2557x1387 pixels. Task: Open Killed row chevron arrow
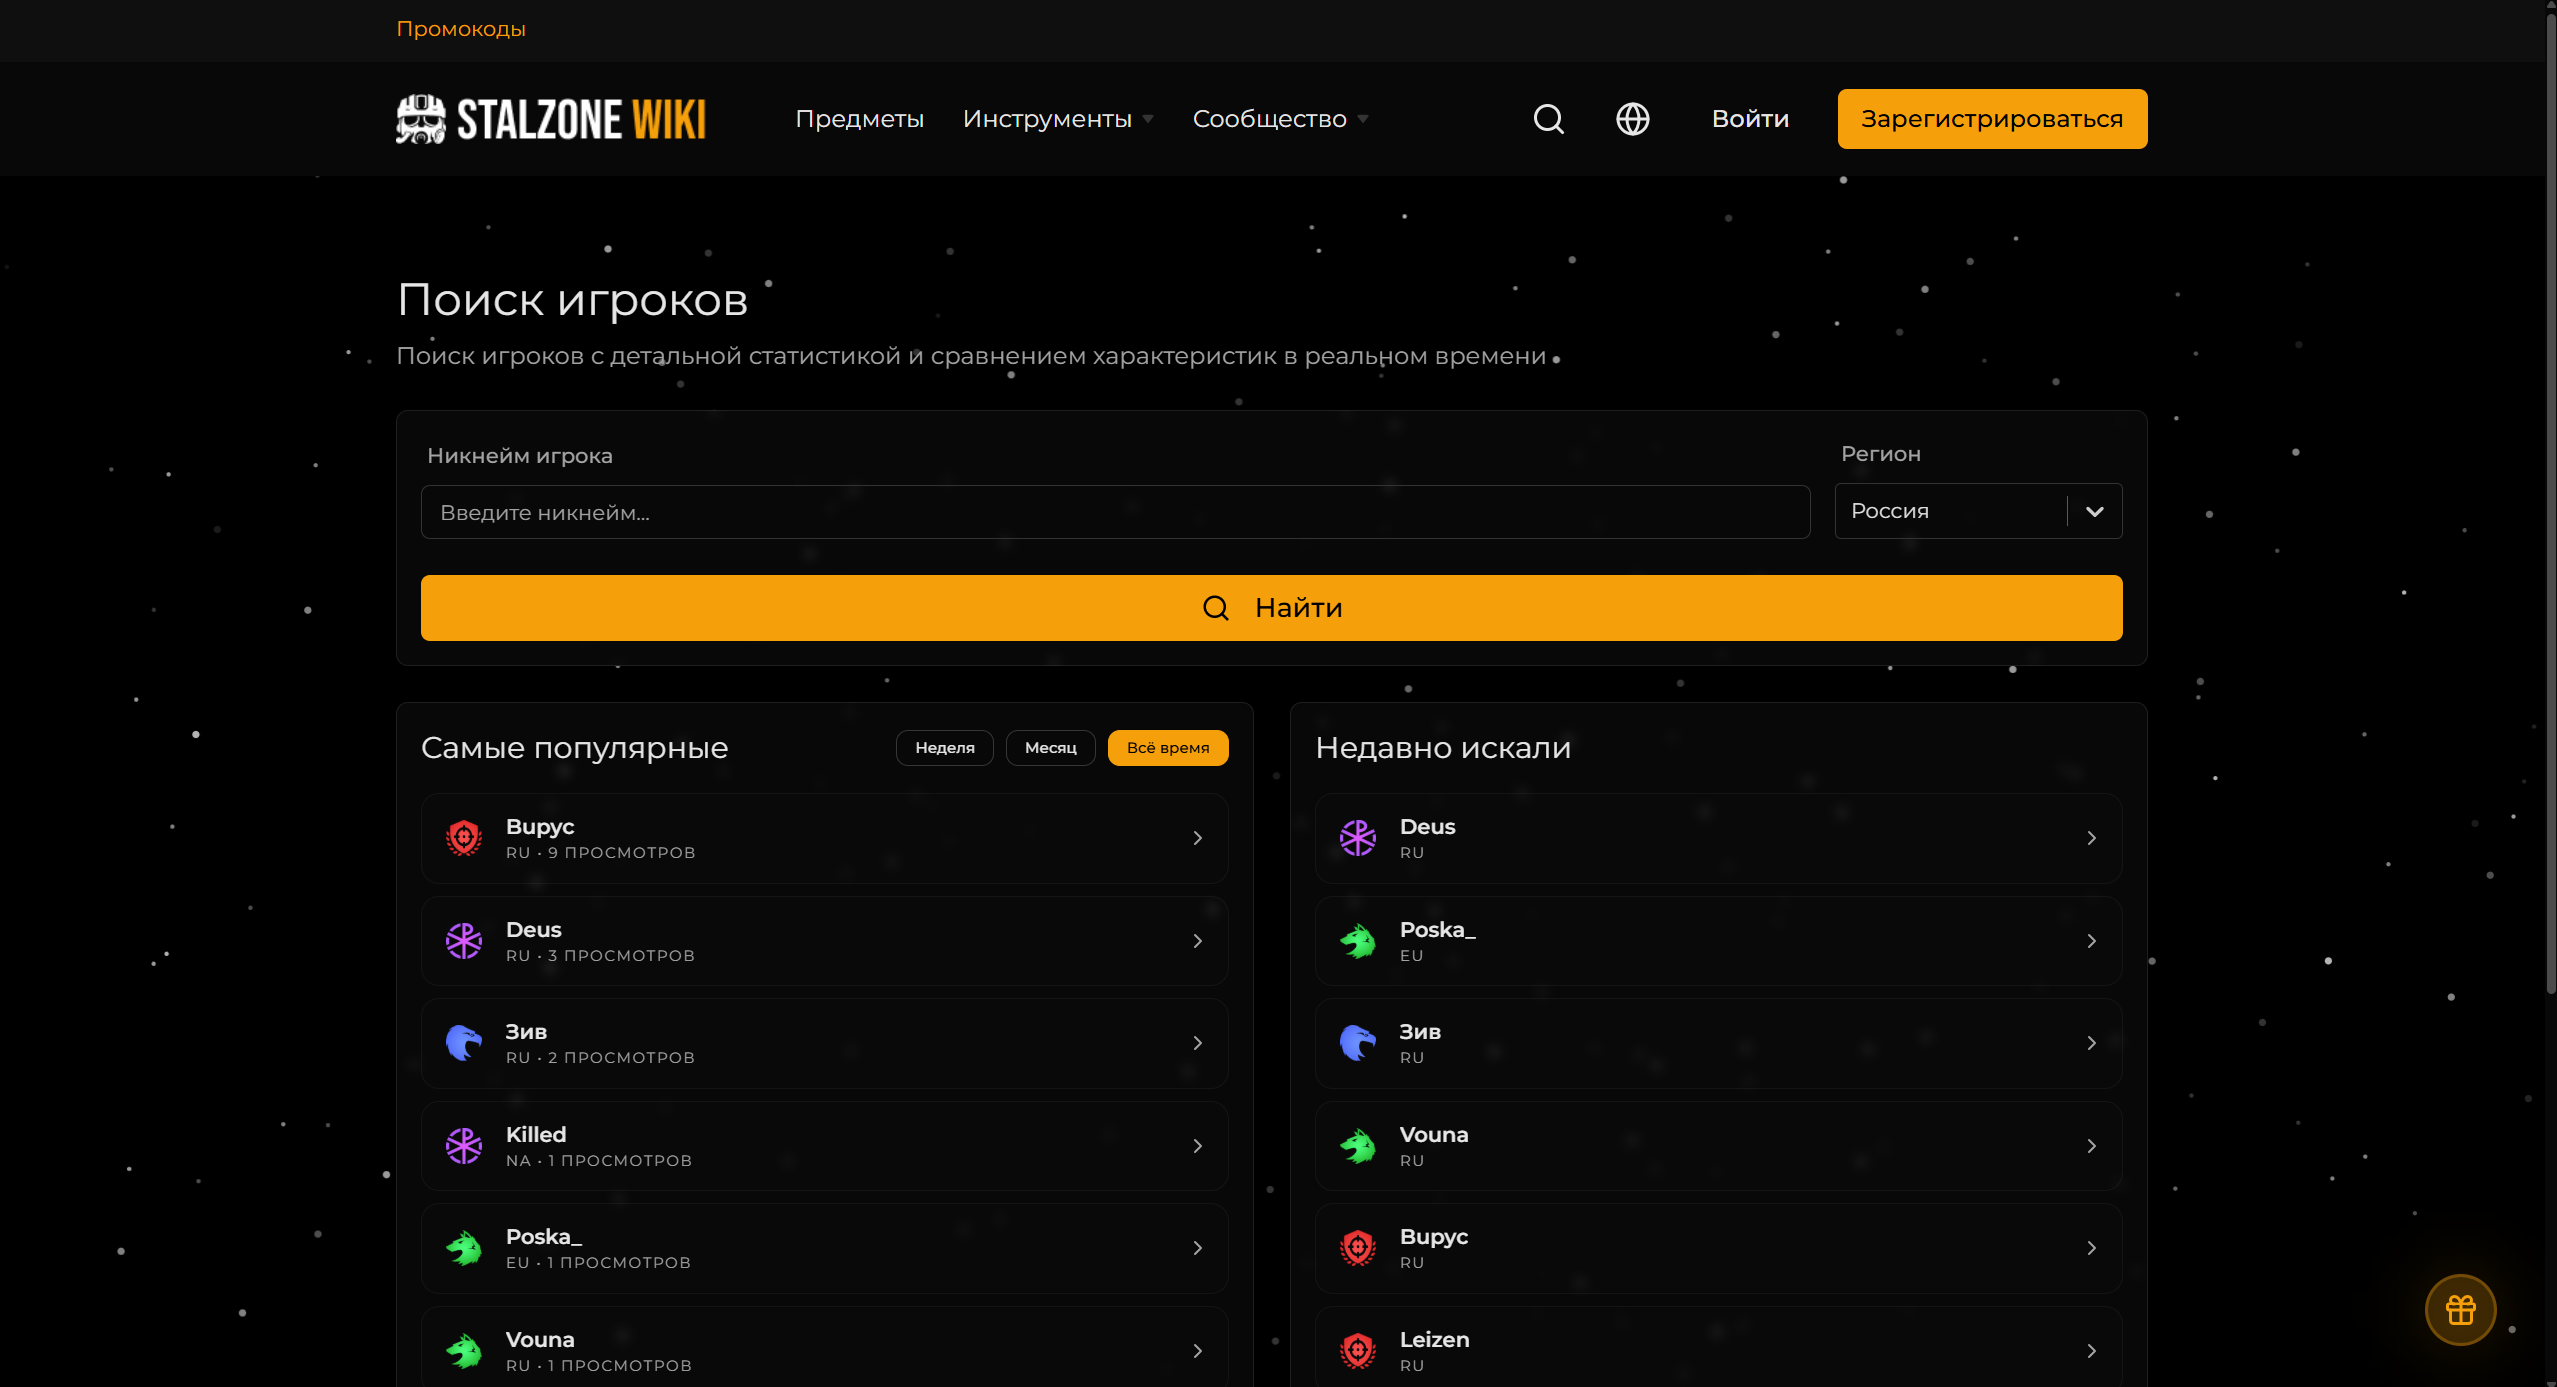click(1197, 1146)
